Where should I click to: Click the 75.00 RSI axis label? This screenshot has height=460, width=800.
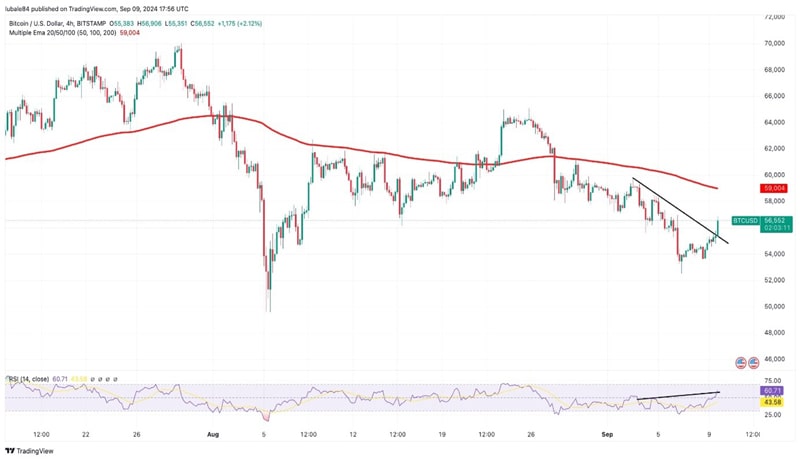pos(773,380)
